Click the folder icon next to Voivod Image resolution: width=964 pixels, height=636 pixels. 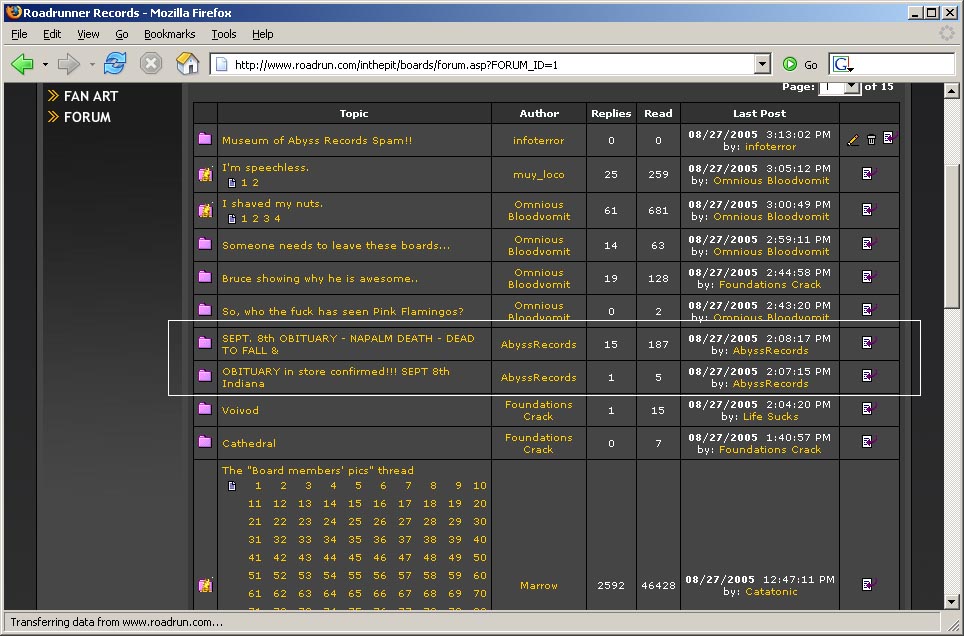pos(205,409)
